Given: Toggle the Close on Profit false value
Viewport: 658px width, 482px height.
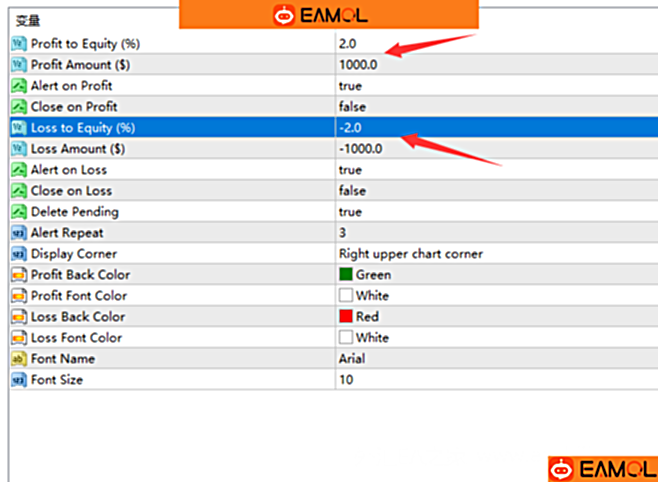Looking at the screenshot, I should click(x=352, y=107).
